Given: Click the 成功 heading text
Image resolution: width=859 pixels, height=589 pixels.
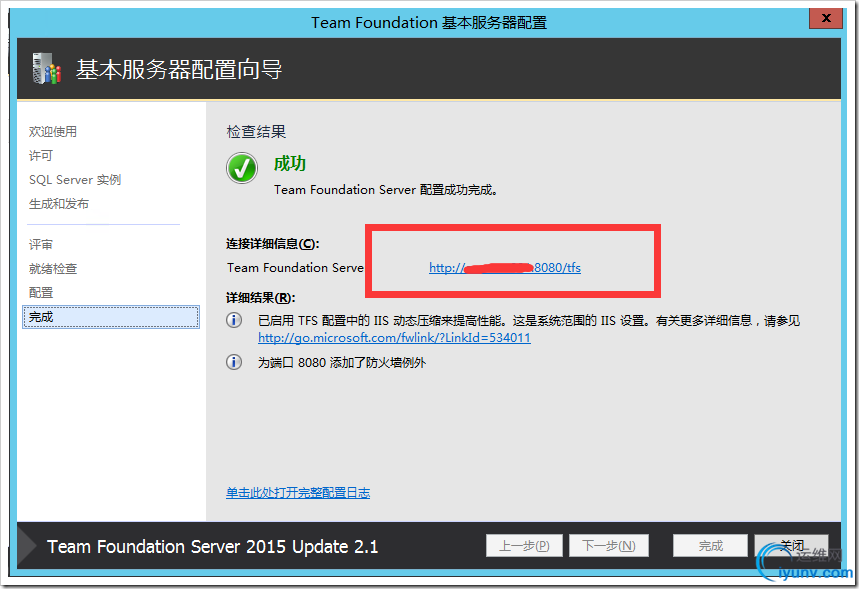Looking at the screenshot, I should coord(290,163).
